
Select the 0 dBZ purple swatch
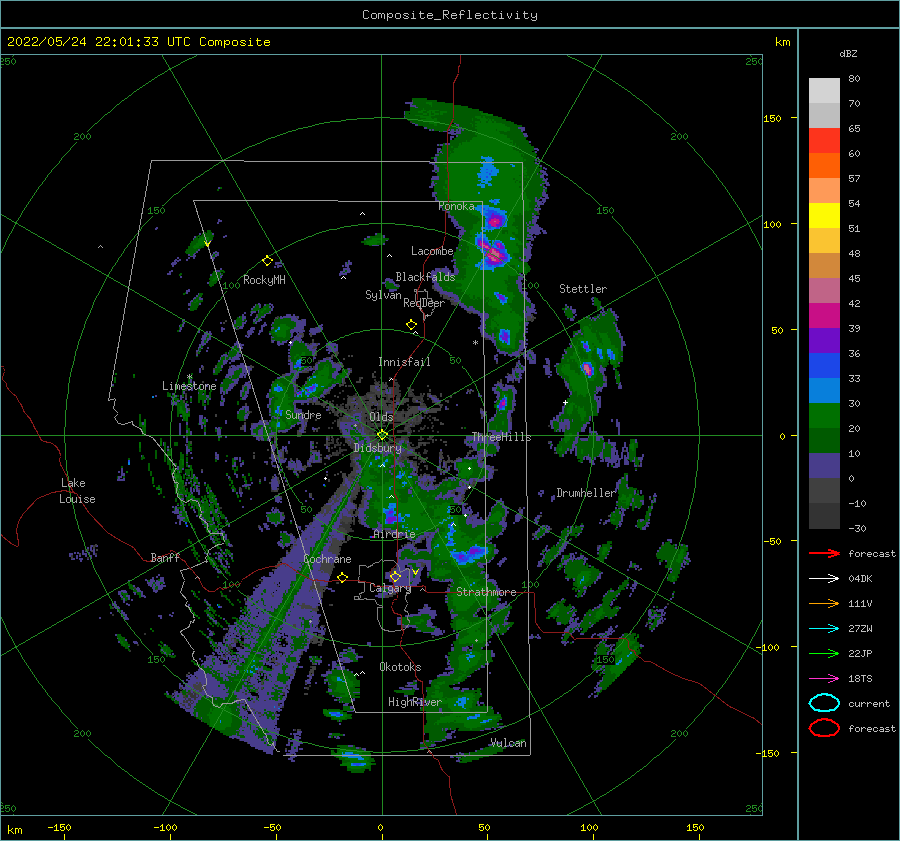coord(824,466)
